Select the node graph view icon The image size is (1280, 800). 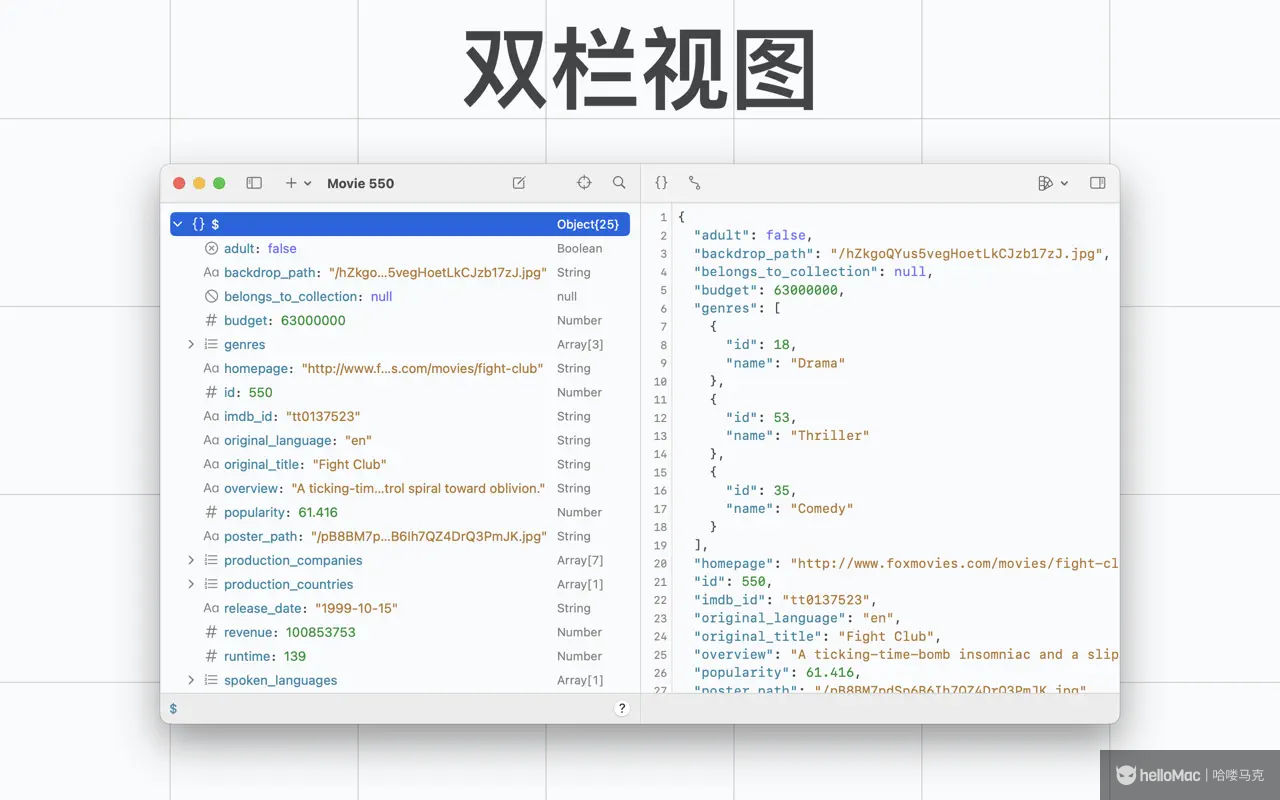pyautogui.click(x=694, y=183)
